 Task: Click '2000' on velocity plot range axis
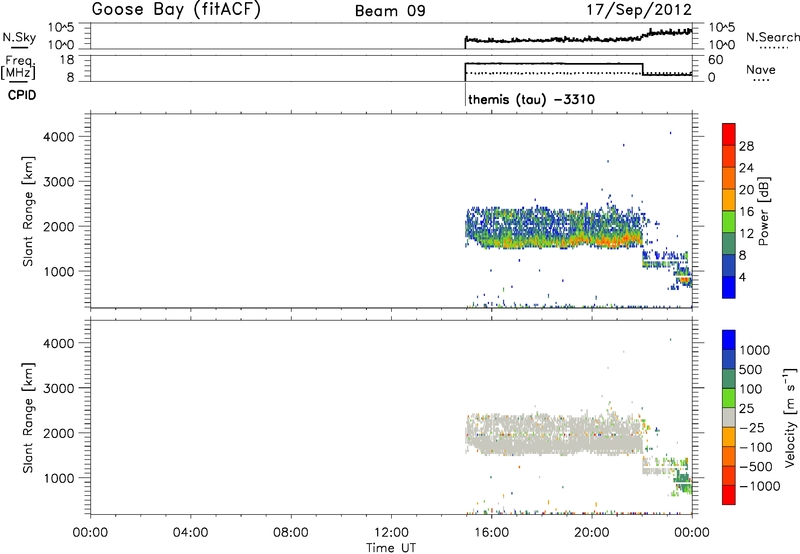[59, 433]
